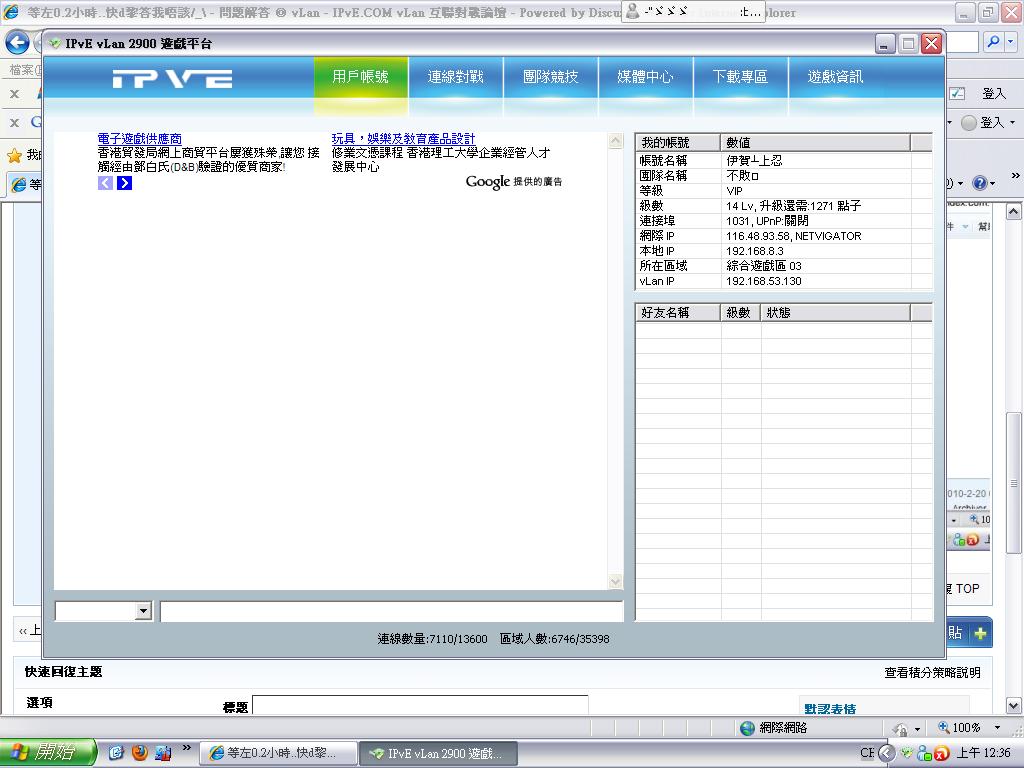This screenshot has height=768, width=1024.
Task: Select the 1031, UPnP:關閉 value
Action: pyautogui.click(x=767, y=221)
